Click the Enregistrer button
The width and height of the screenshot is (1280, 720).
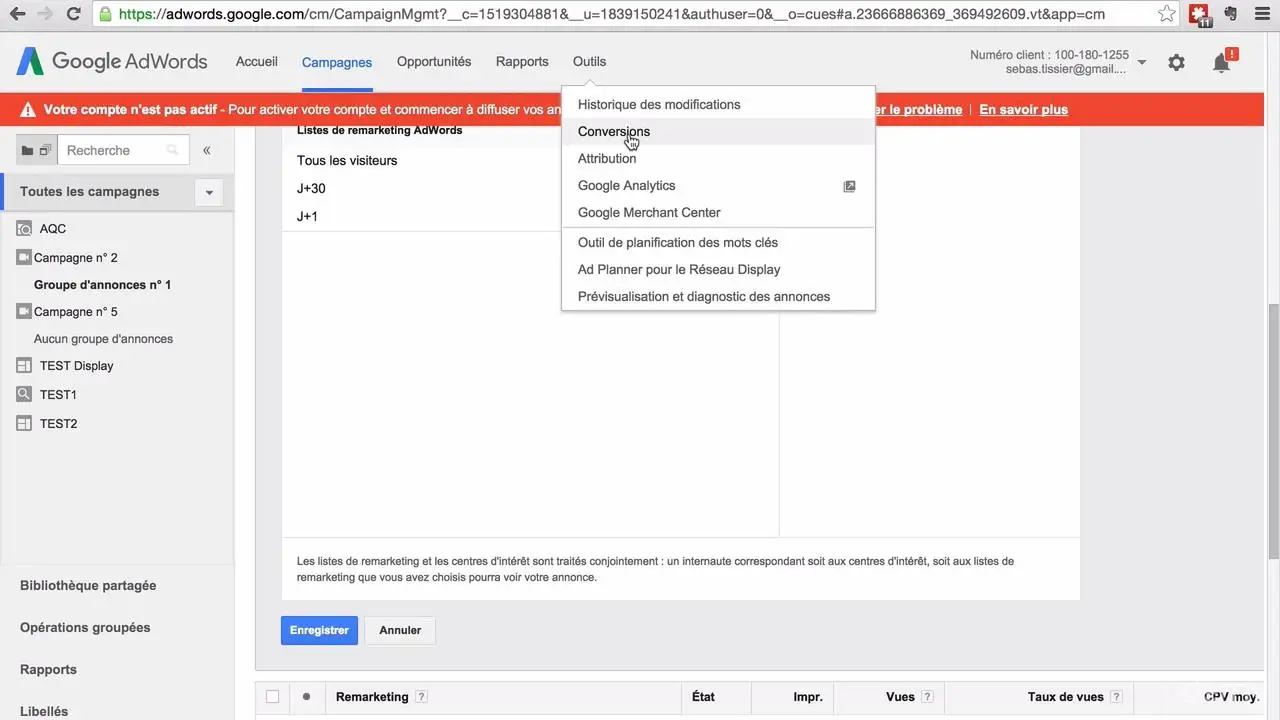click(319, 630)
